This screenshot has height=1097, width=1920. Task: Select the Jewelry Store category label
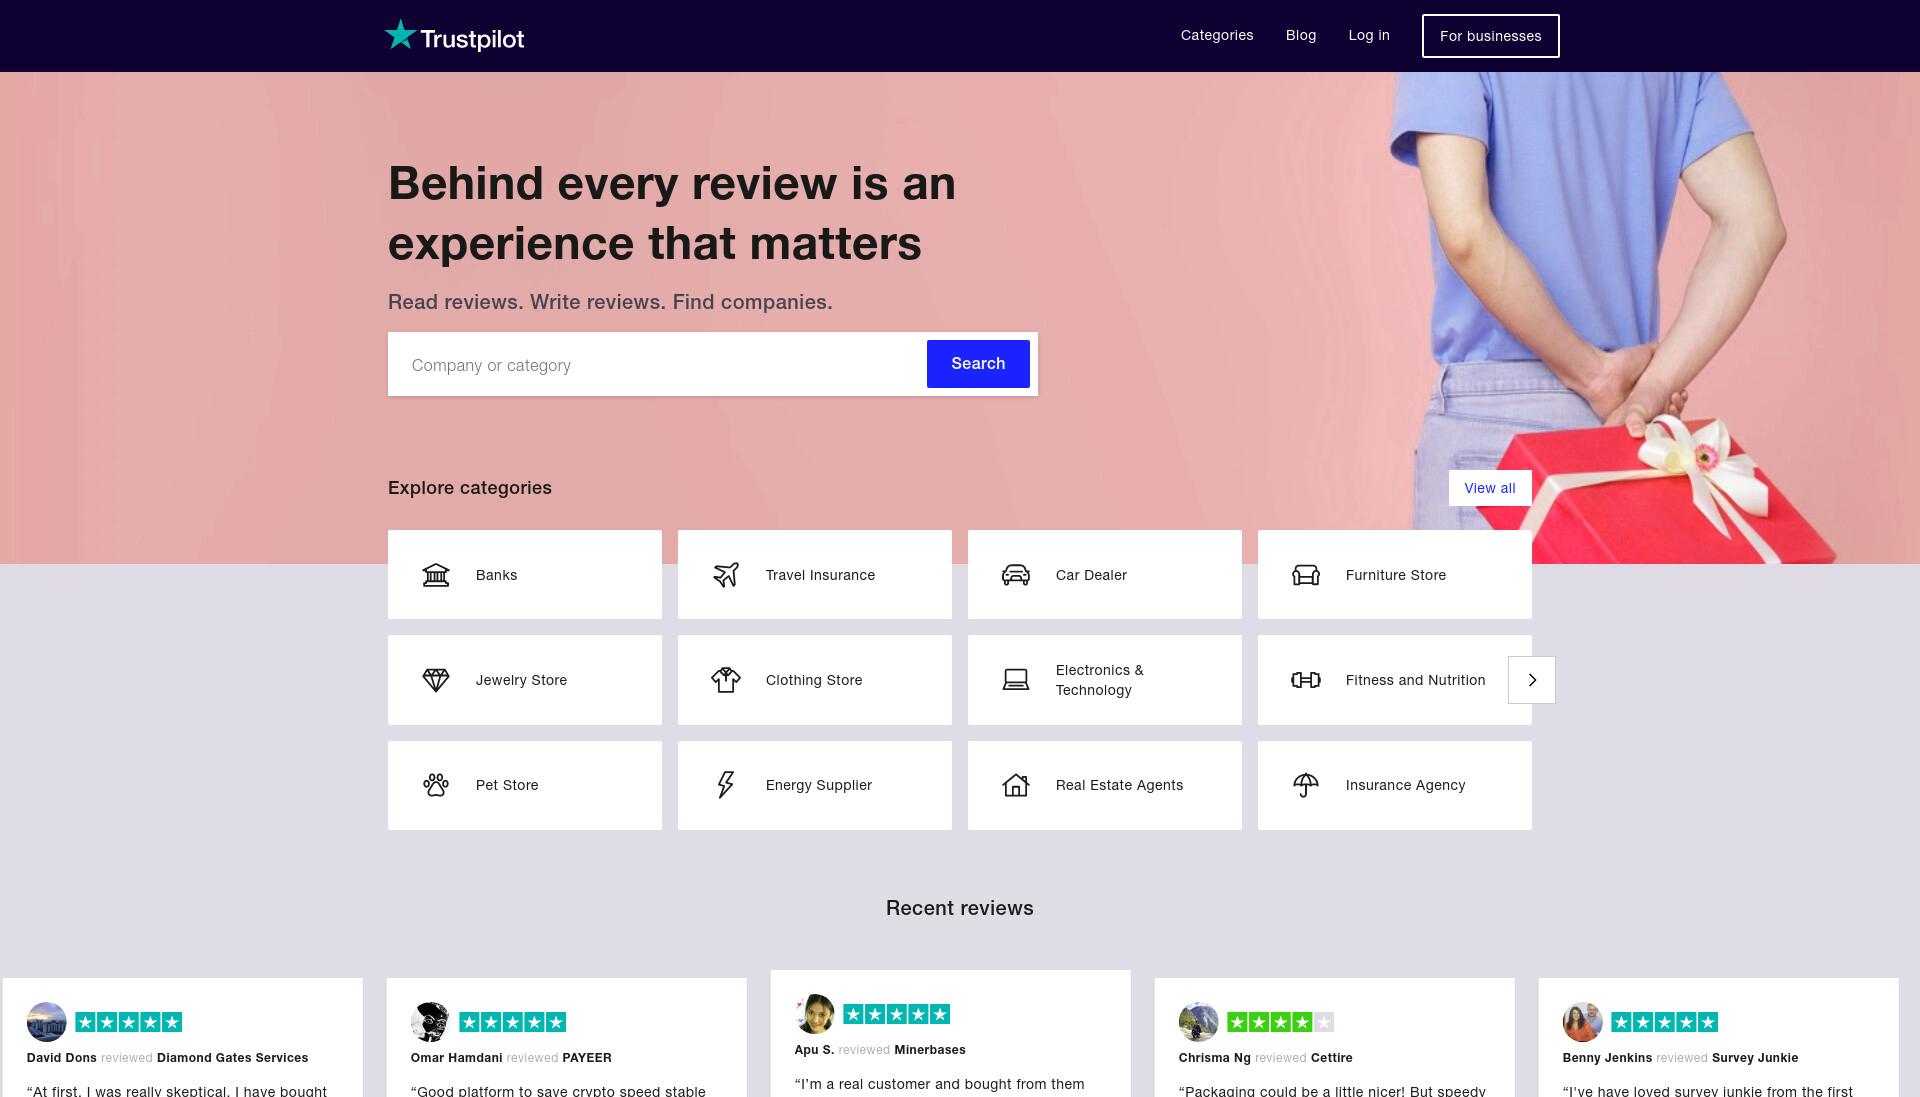521,680
